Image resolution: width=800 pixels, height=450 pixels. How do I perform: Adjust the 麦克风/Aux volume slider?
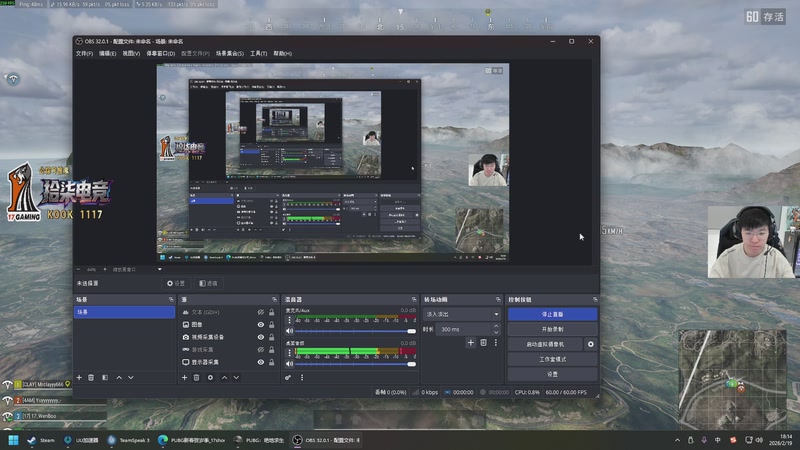point(355,331)
